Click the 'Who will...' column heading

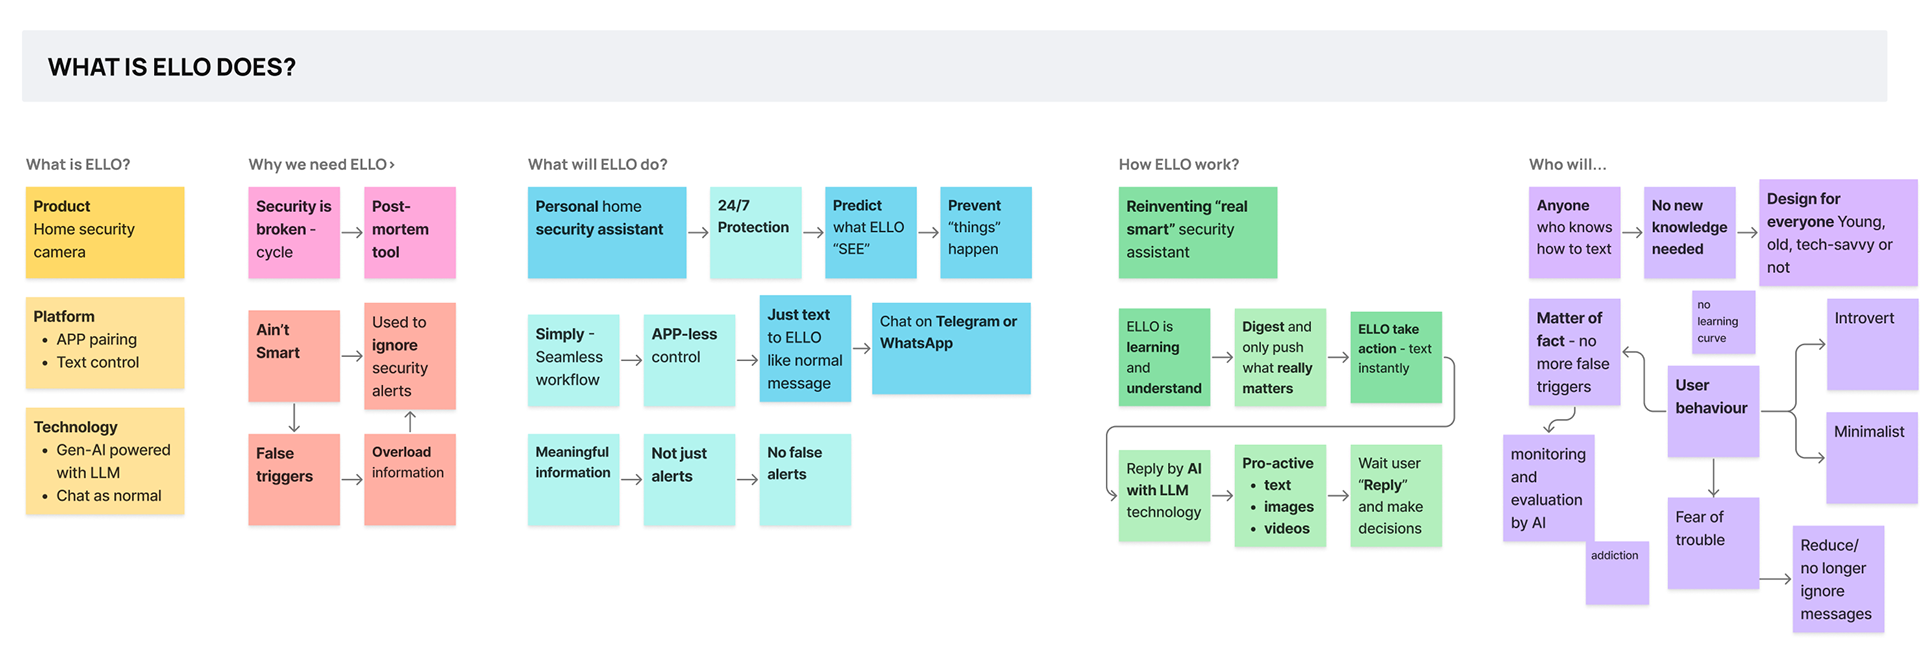(x=1567, y=164)
